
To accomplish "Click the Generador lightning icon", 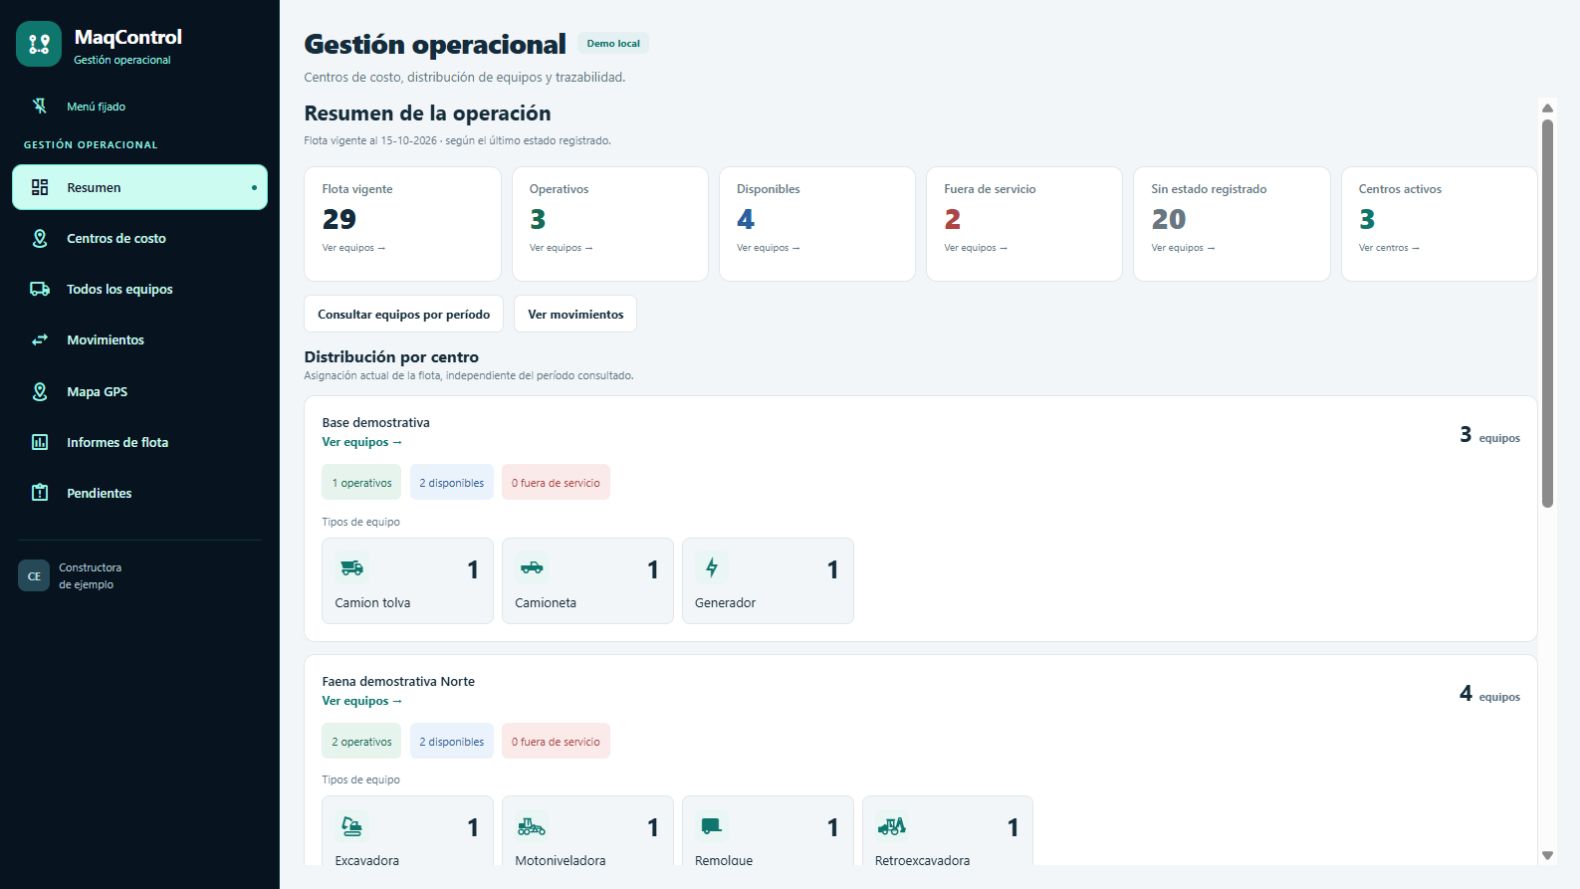I will (x=712, y=568).
